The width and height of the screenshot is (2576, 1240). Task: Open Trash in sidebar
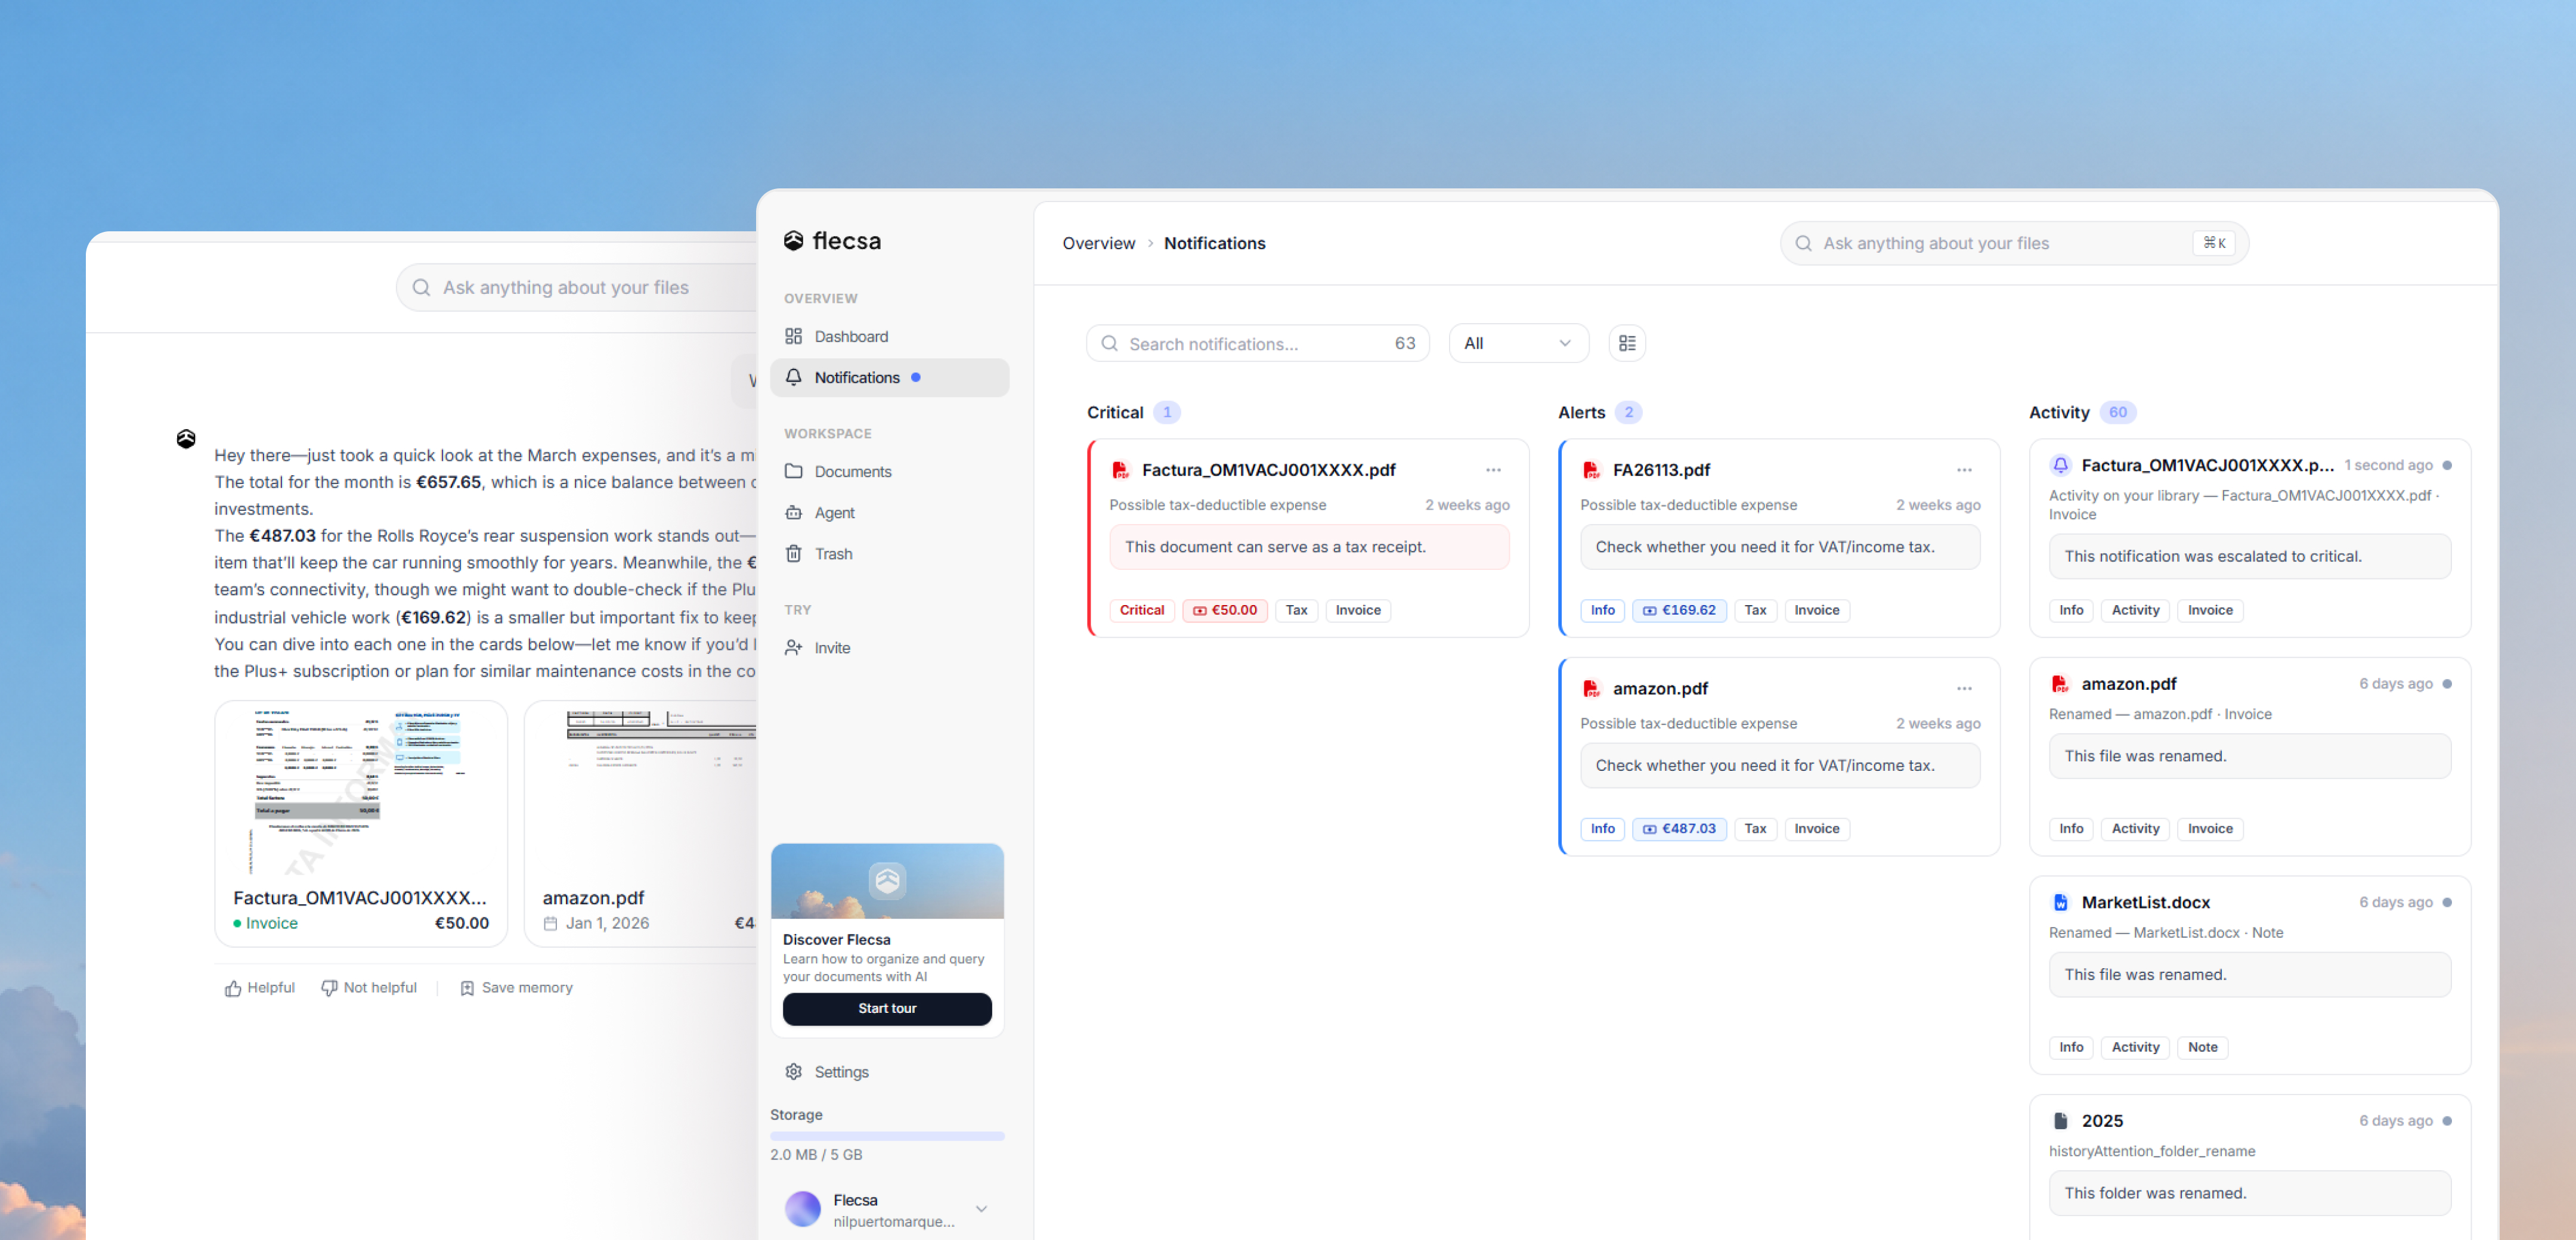(889, 553)
